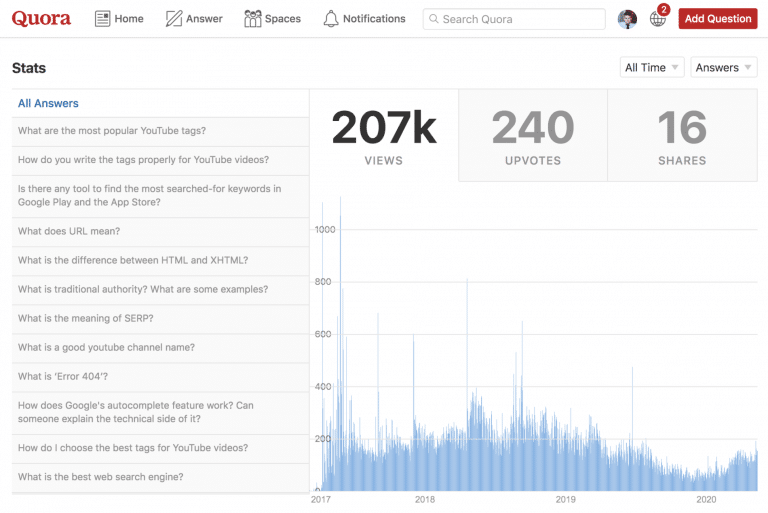Open 'Google's autocomplete feature' question
The height and width of the screenshot is (513, 768).
click(x=160, y=413)
